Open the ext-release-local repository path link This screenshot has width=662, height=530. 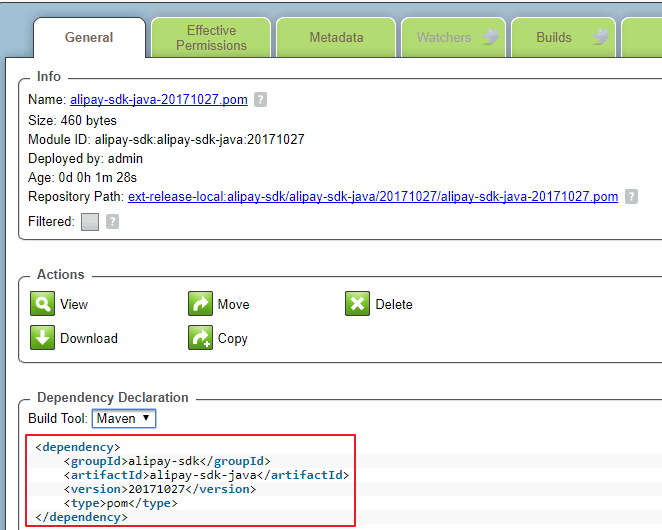coord(373,196)
